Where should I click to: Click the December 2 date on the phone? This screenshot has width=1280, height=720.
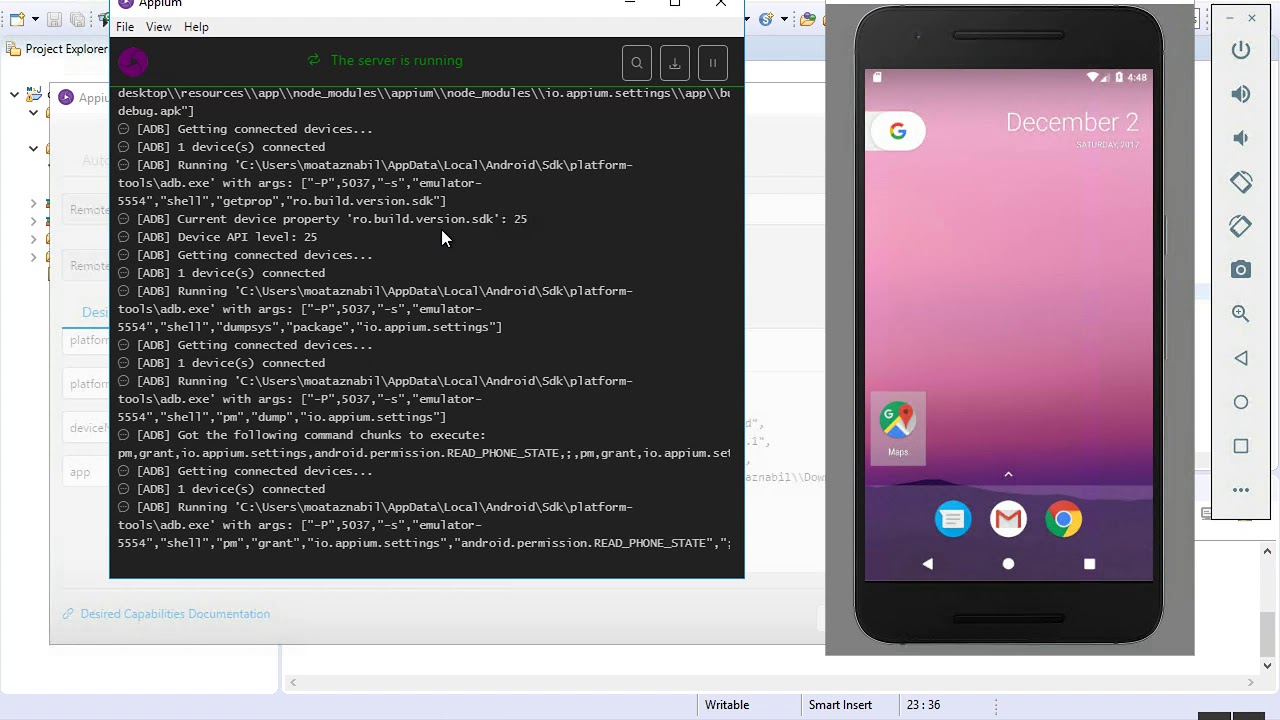pyautogui.click(x=1072, y=123)
